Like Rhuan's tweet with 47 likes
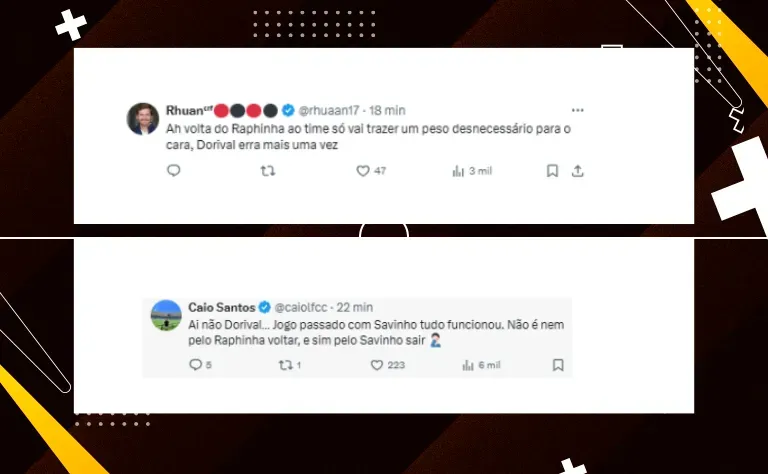 pos(371,171)
